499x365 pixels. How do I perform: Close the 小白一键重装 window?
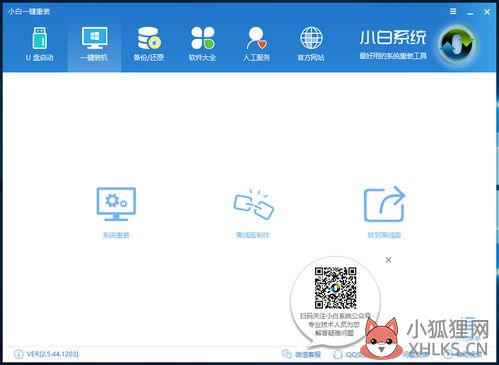coord(487,12)
